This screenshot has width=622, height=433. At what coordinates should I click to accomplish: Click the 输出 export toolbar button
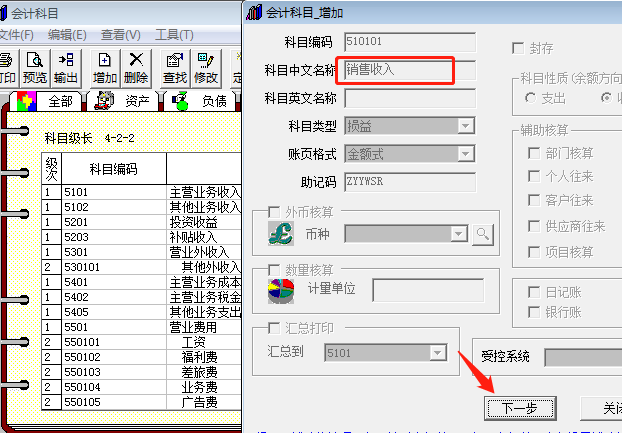tap(66, 69)
